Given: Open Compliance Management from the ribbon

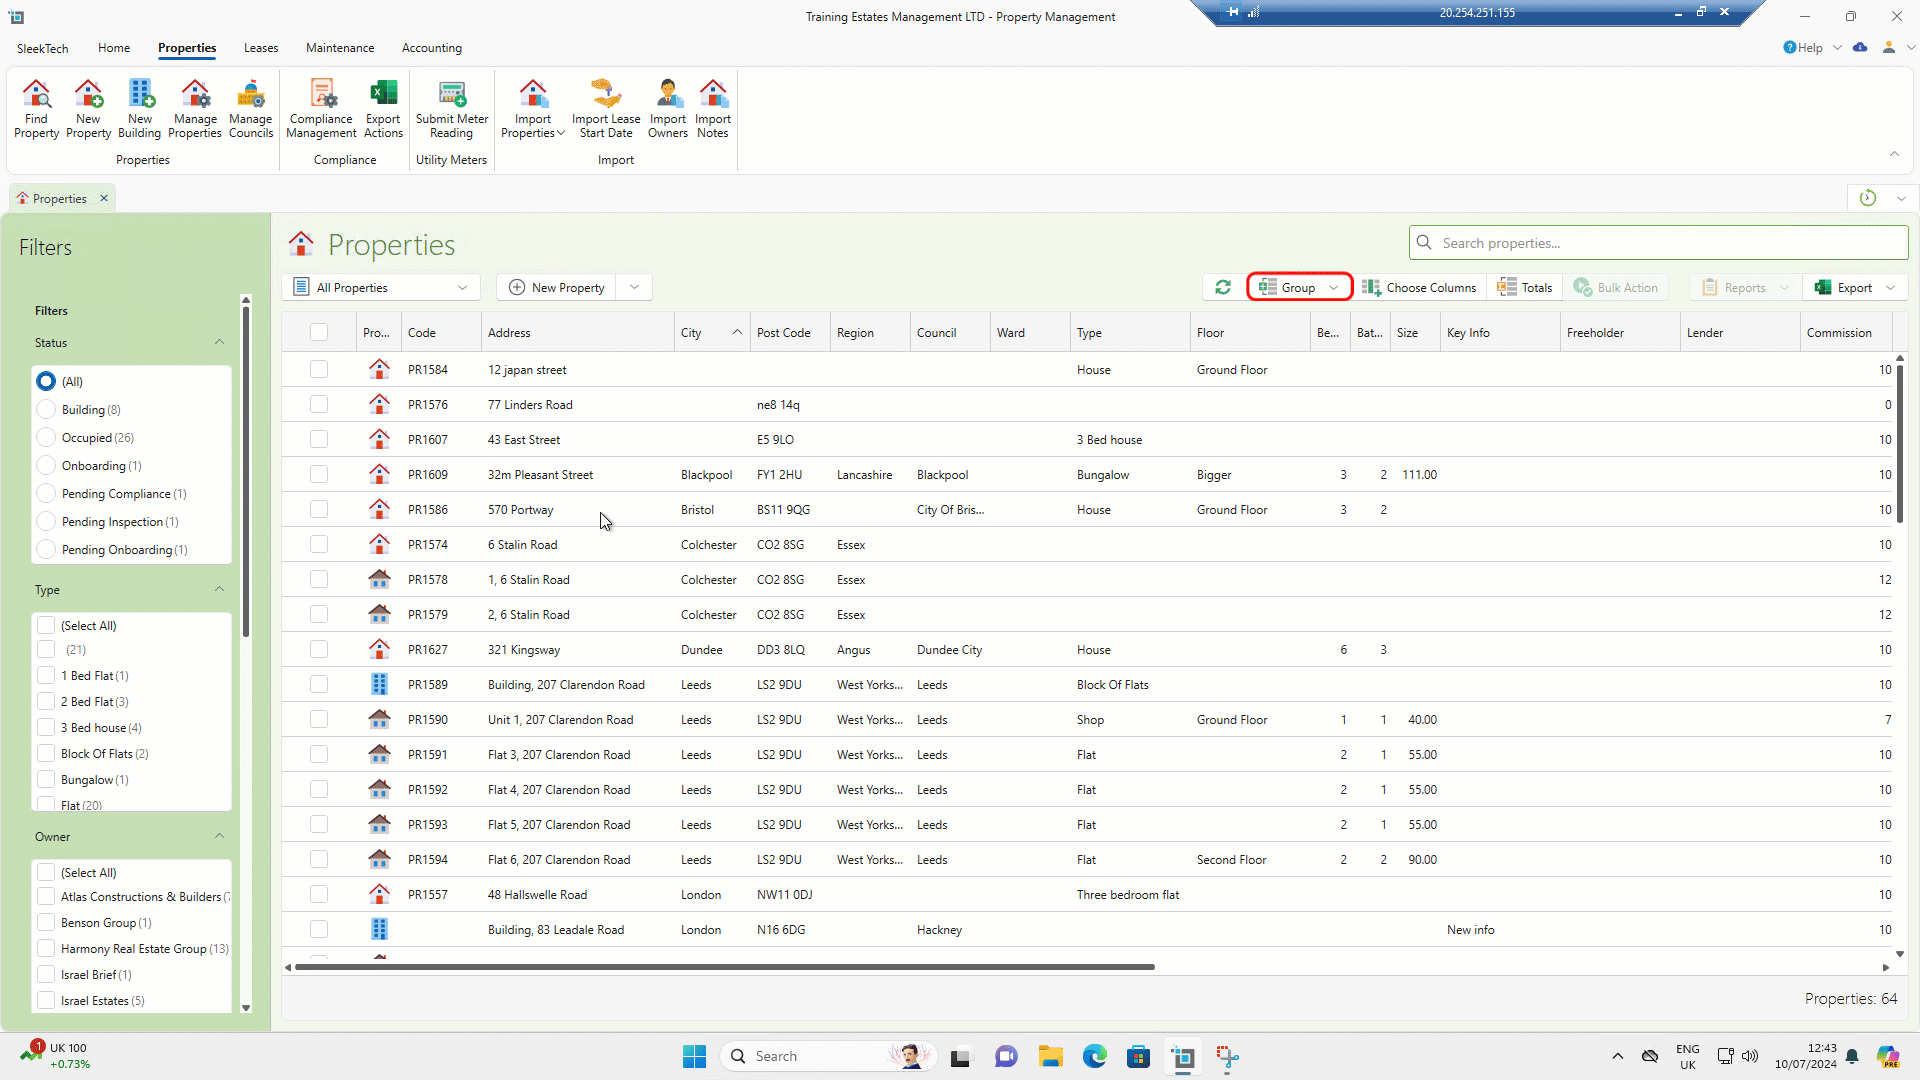Looking at the screenshot, I should (x=321, y=108).
